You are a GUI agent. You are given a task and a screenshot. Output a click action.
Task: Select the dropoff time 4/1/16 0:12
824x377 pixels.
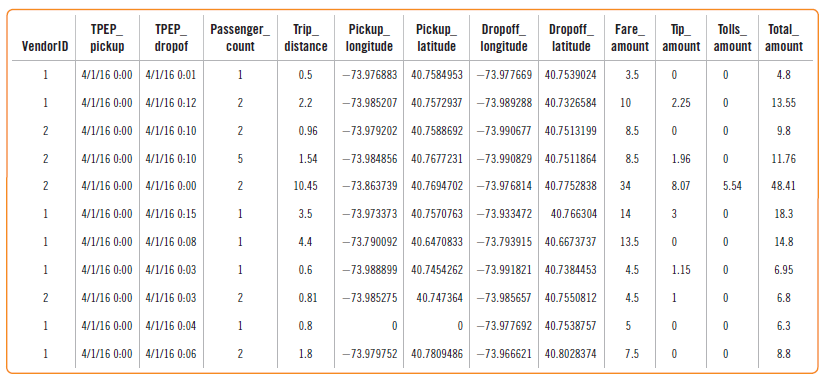(x=171, y=103)
